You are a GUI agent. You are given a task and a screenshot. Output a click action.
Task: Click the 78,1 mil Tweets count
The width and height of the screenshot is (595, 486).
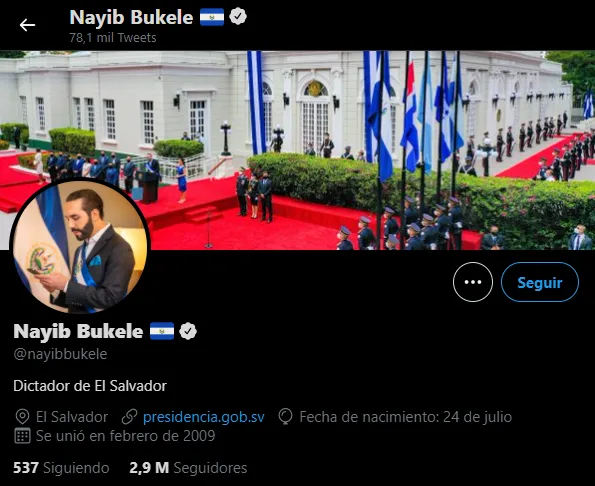113,38
